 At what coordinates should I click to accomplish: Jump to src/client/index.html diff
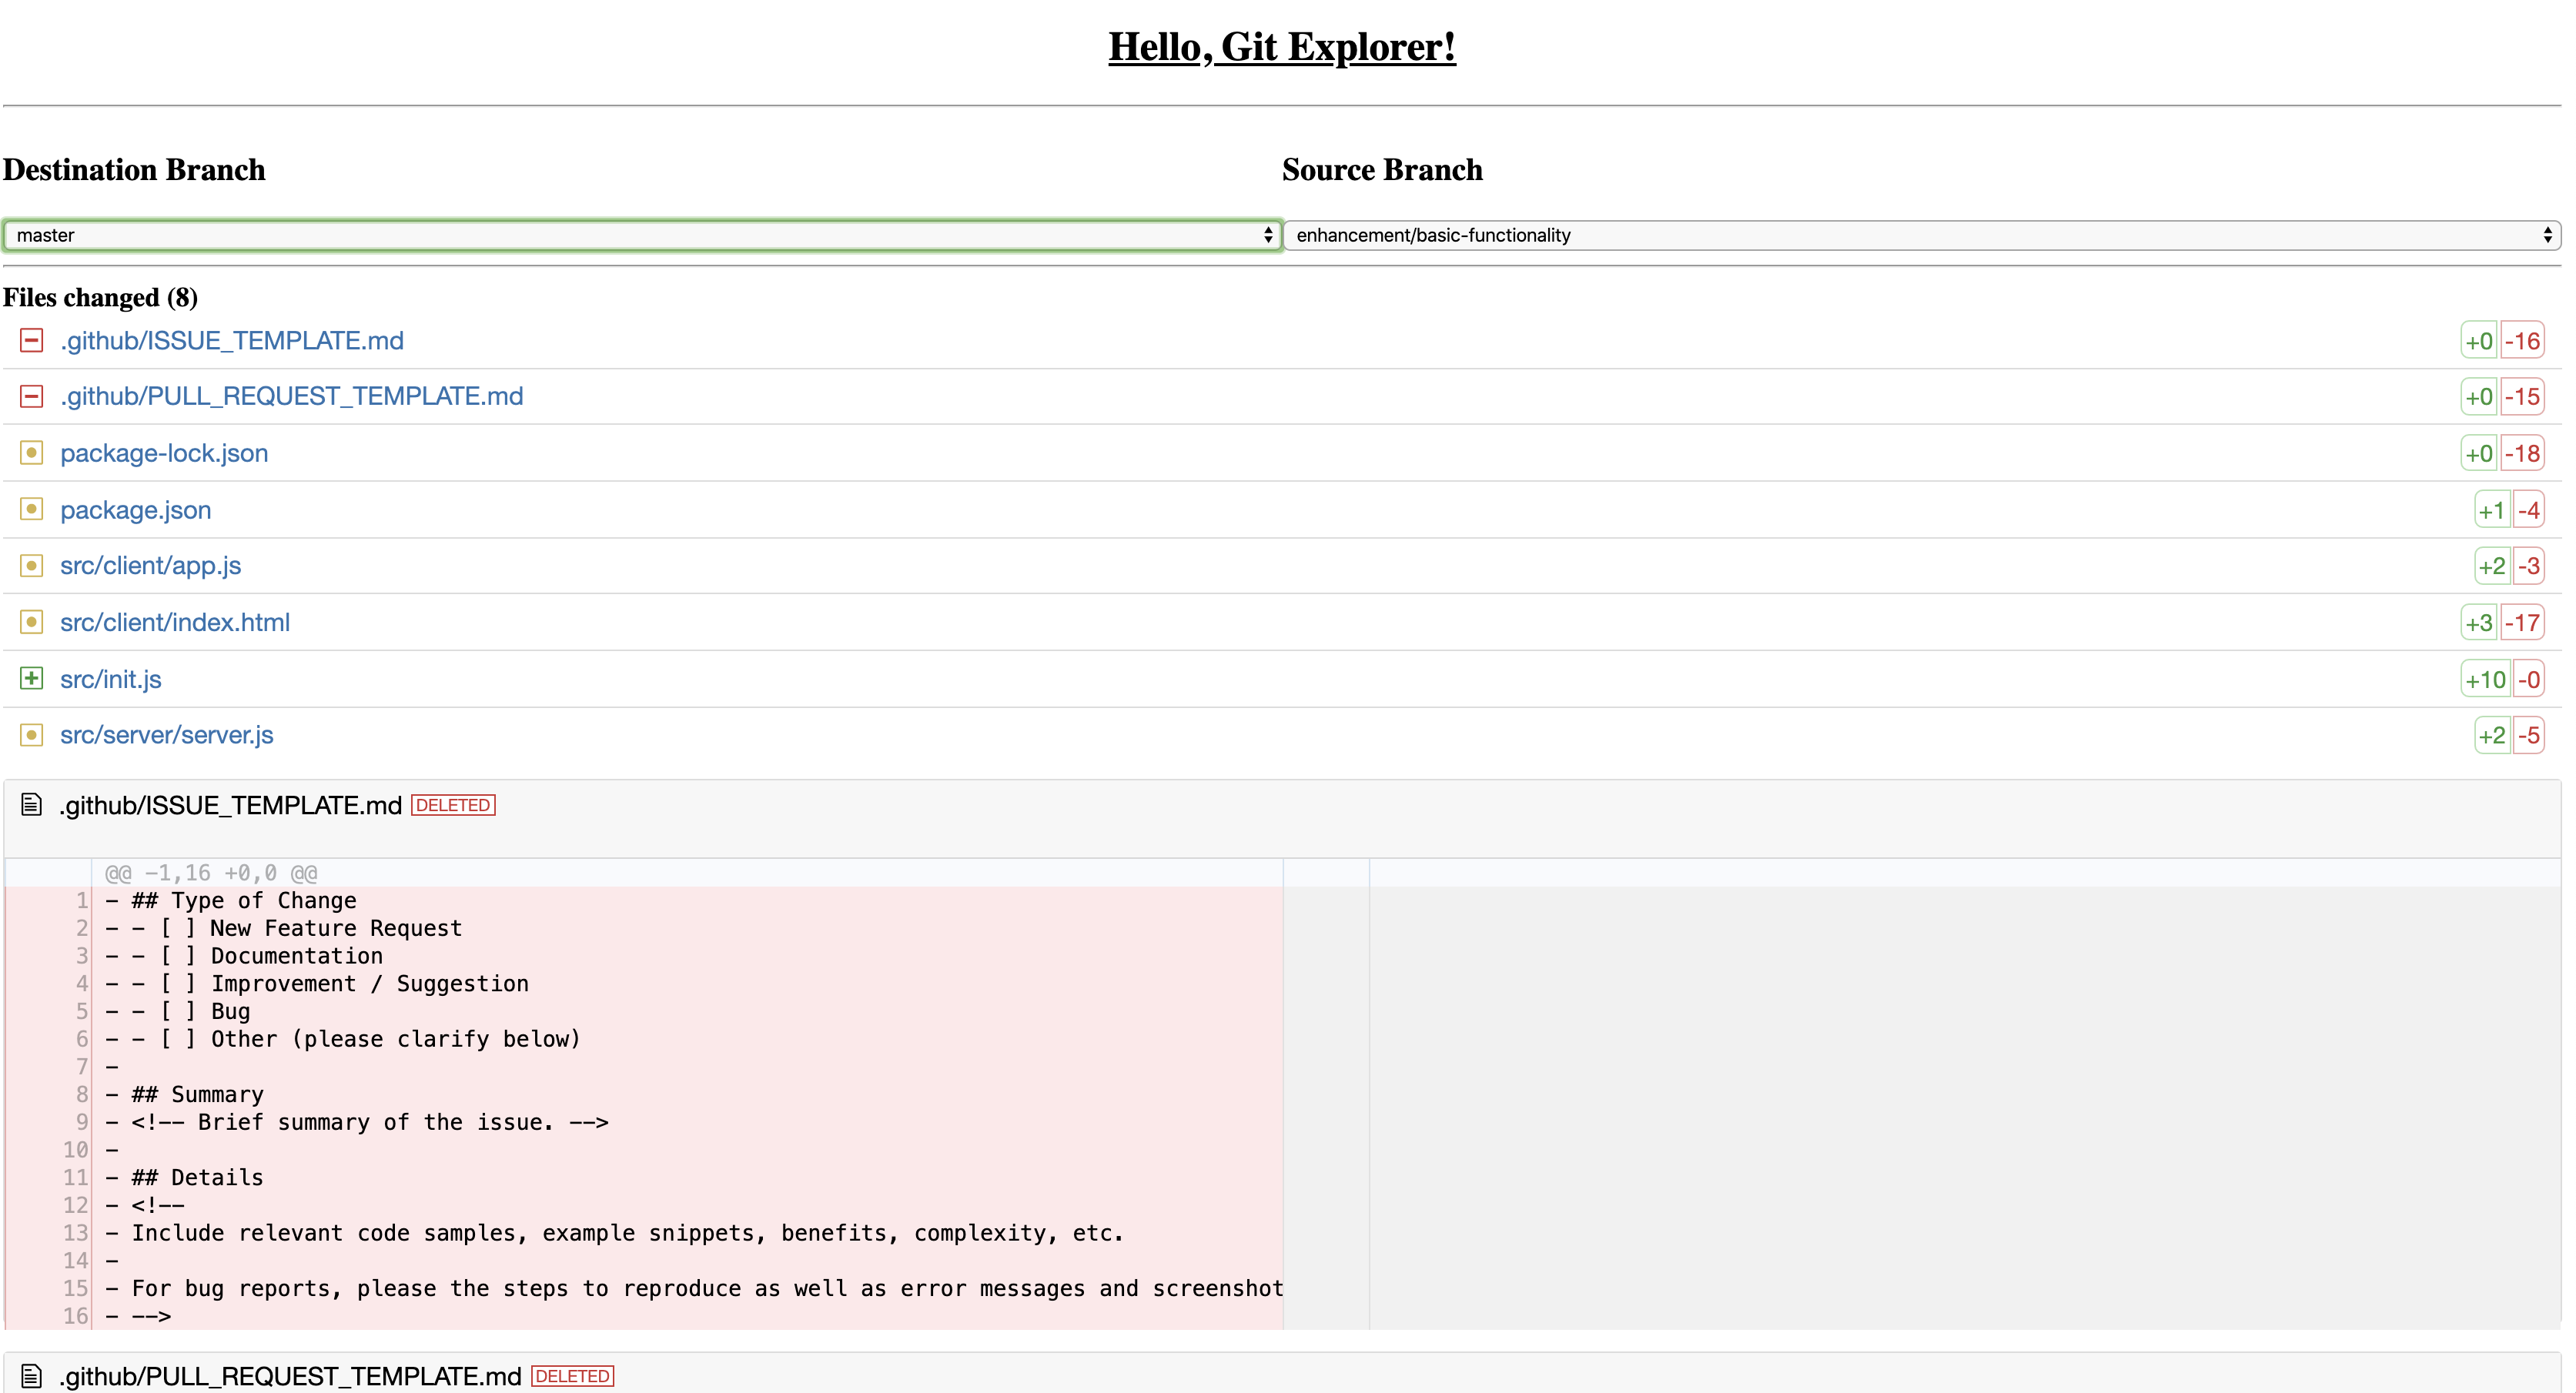(x=175, y=622)
